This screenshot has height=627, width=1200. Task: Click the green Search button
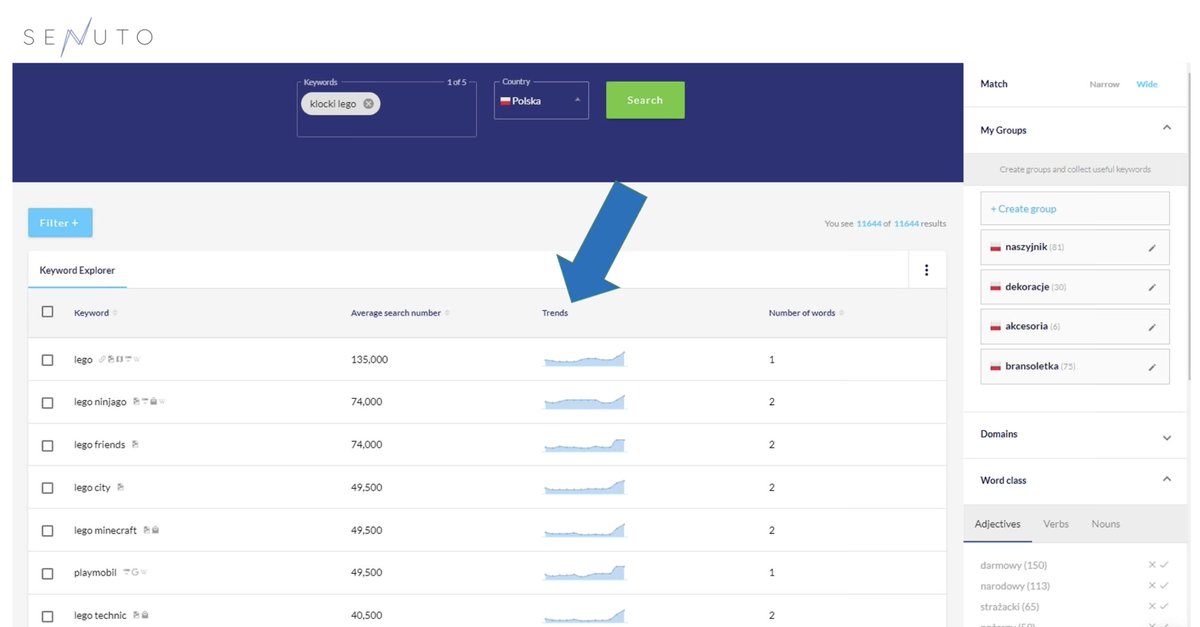point(645,100)
